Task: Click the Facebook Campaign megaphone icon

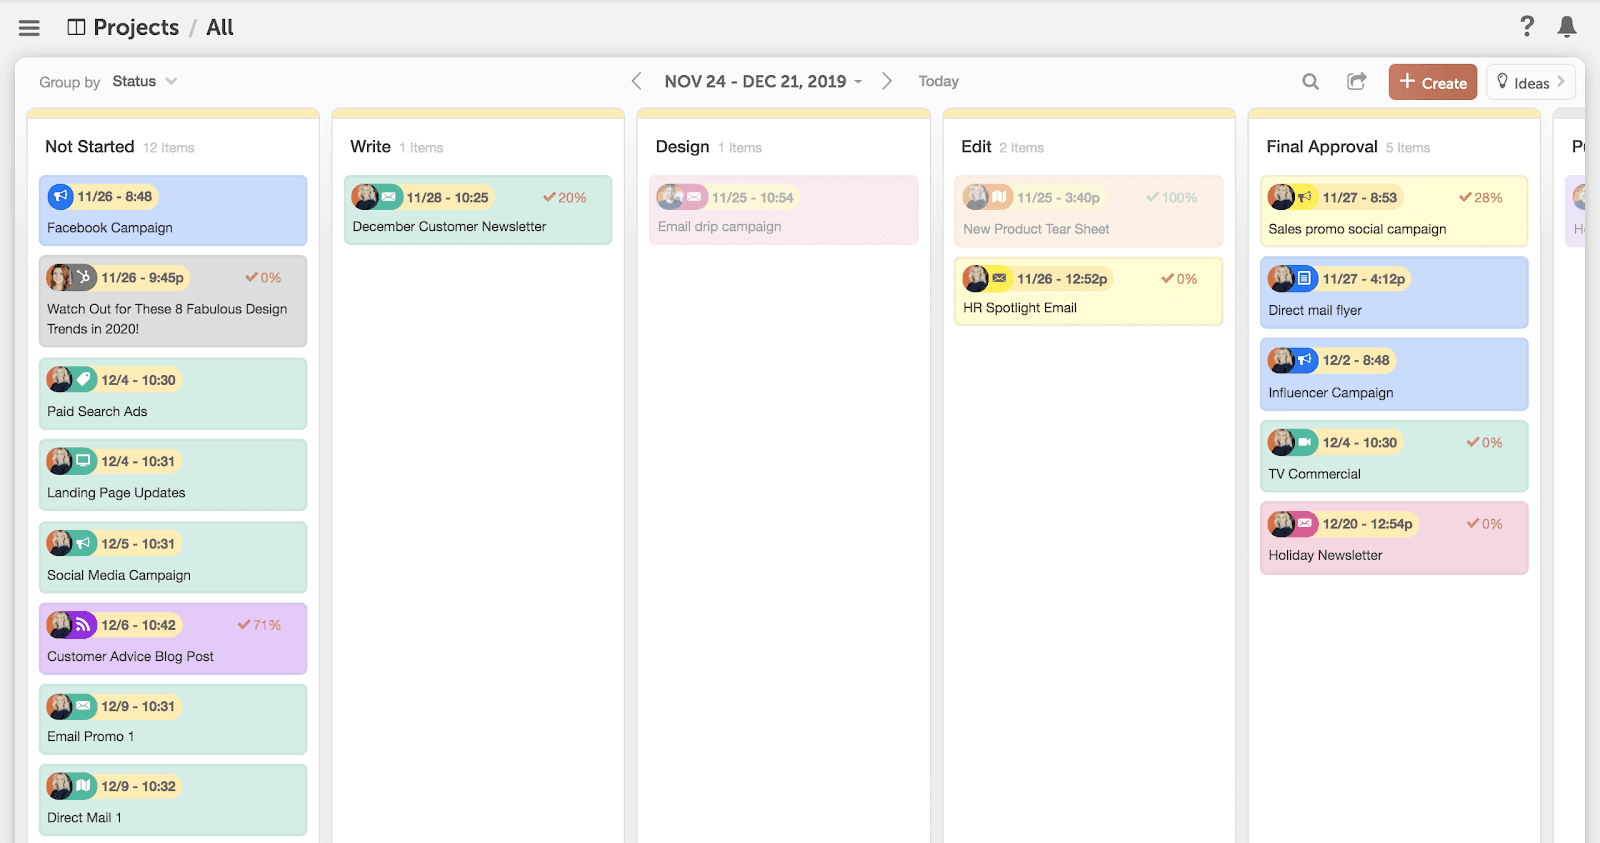Action: click(x=61, y=197)
